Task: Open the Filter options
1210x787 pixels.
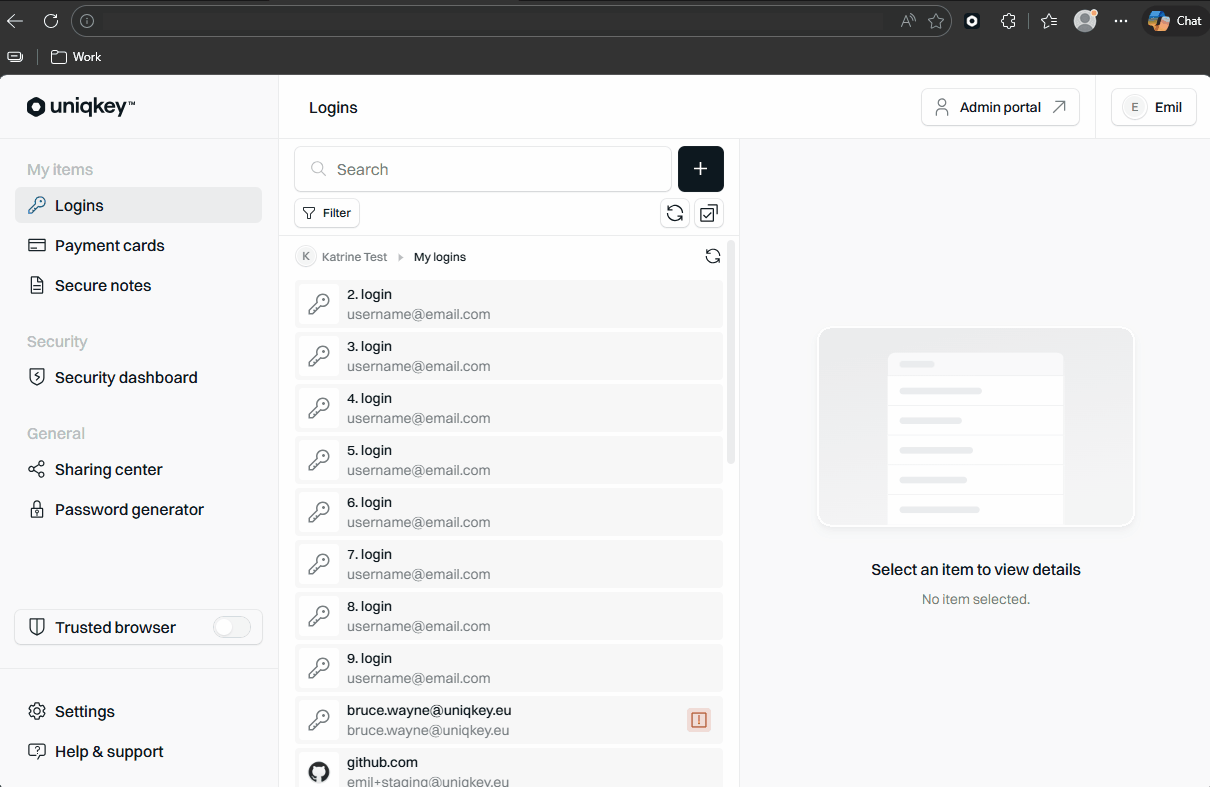Action: [x=327, y=213]
